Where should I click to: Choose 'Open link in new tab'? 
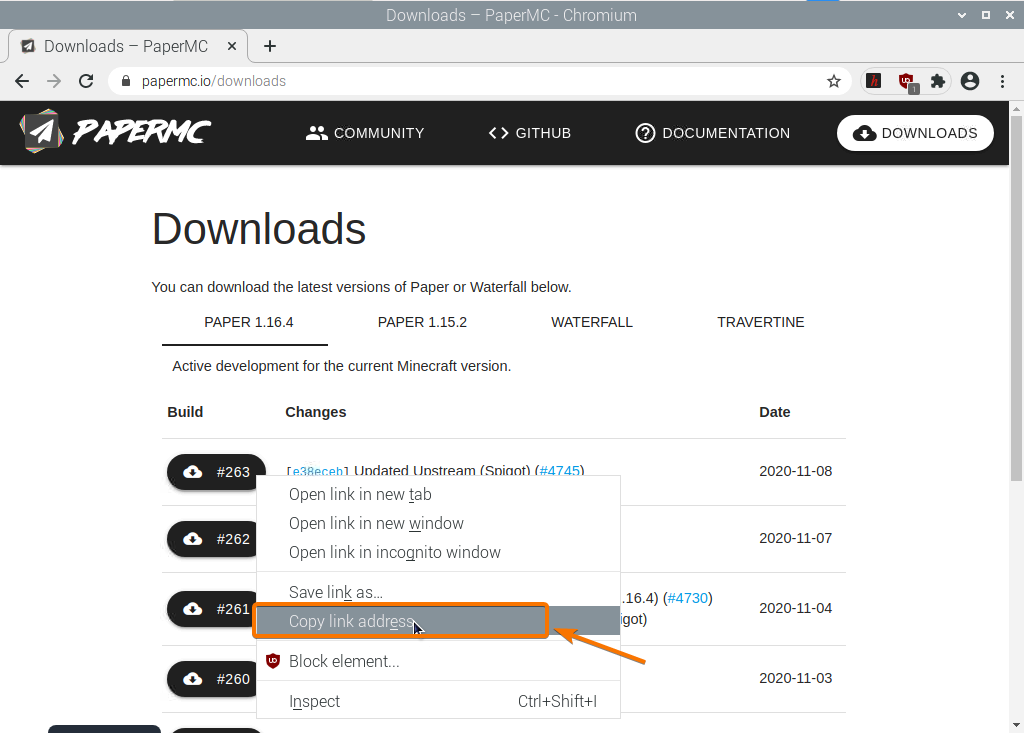[x=438, y=495]
